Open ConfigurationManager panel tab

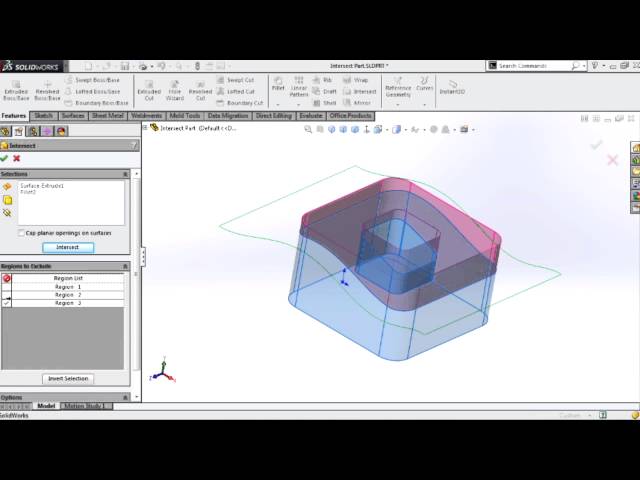pos(33,131)
